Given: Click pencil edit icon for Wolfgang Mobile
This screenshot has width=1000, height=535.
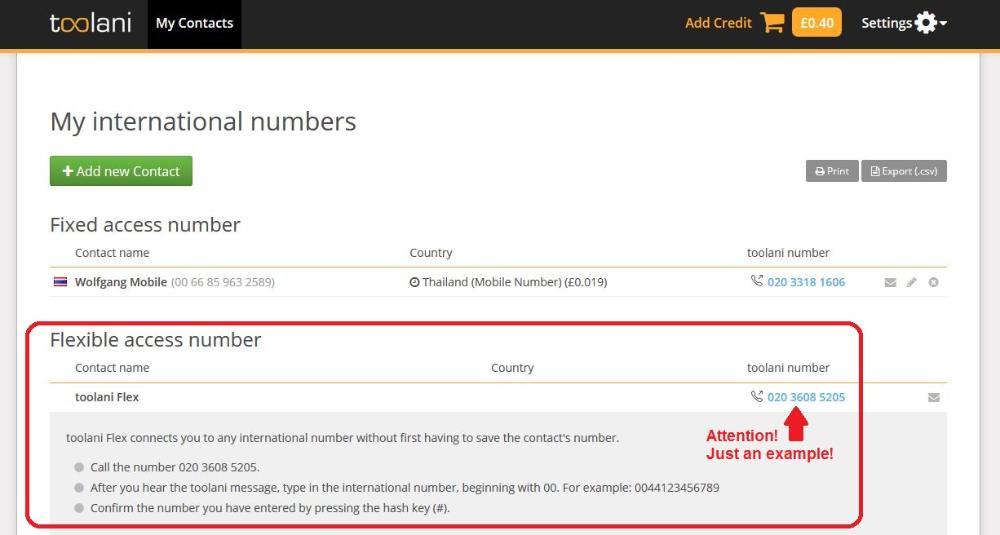Looking at the screenshot, I should (912, 282).
